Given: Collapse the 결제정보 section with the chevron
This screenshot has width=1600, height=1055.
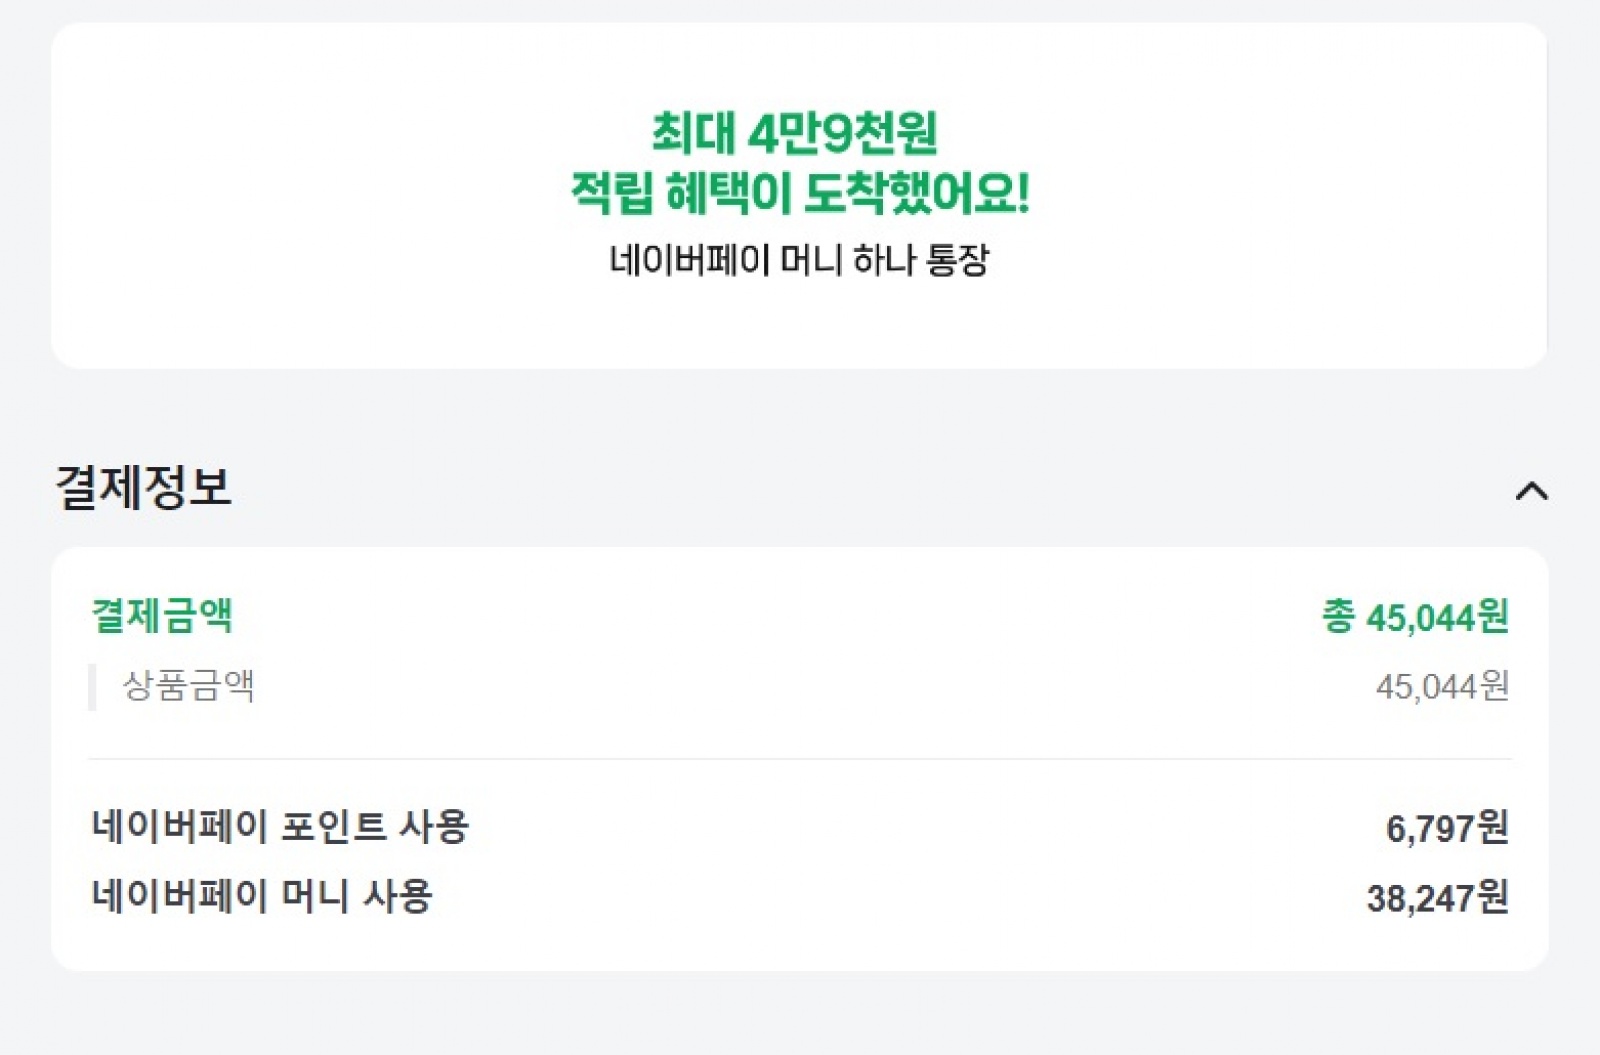Looking at the screenshot, I should coord(1531,491).
